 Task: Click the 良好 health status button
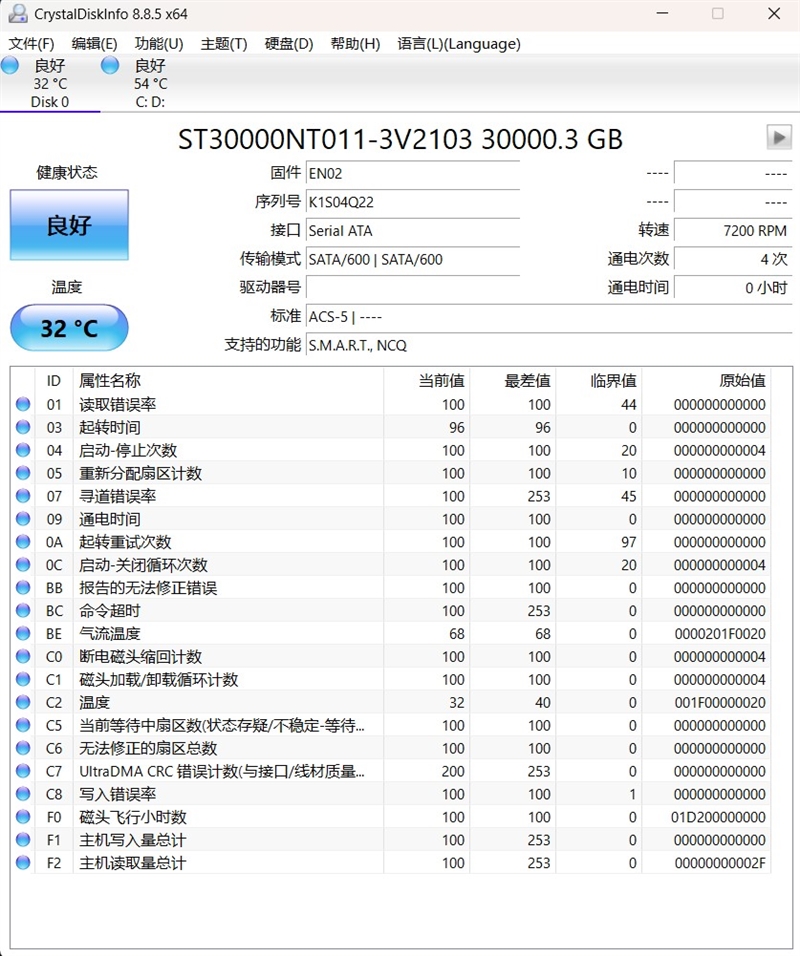(69, 225)
